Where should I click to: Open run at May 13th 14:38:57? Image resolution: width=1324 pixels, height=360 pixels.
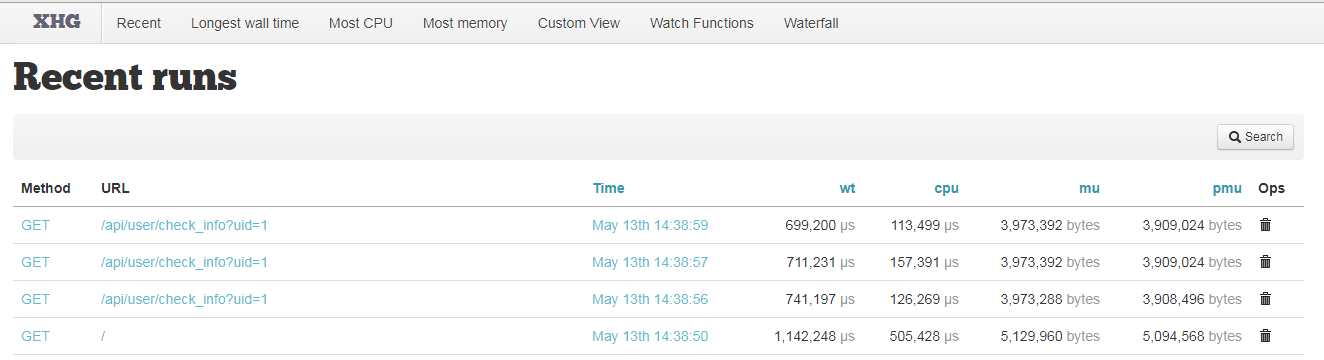(650, 262)
